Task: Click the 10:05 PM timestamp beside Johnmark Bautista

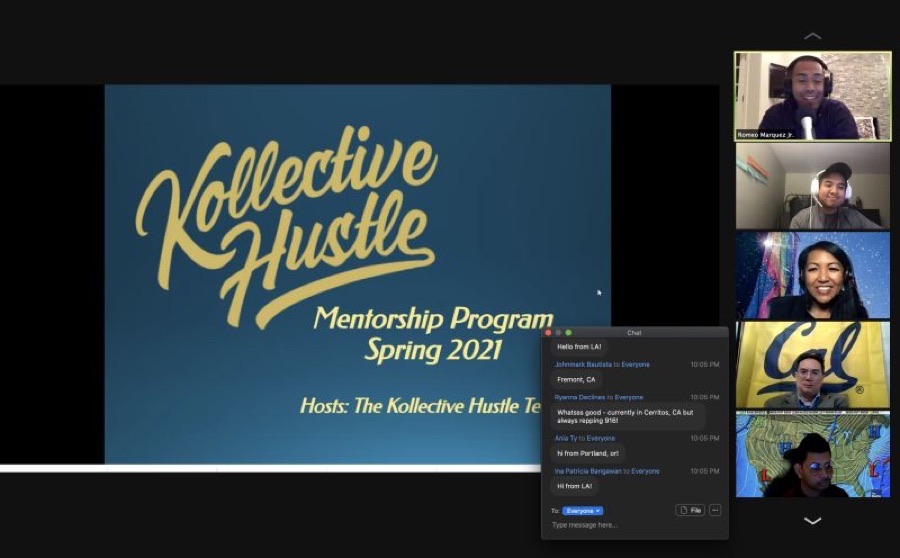Action: point(704,365)
